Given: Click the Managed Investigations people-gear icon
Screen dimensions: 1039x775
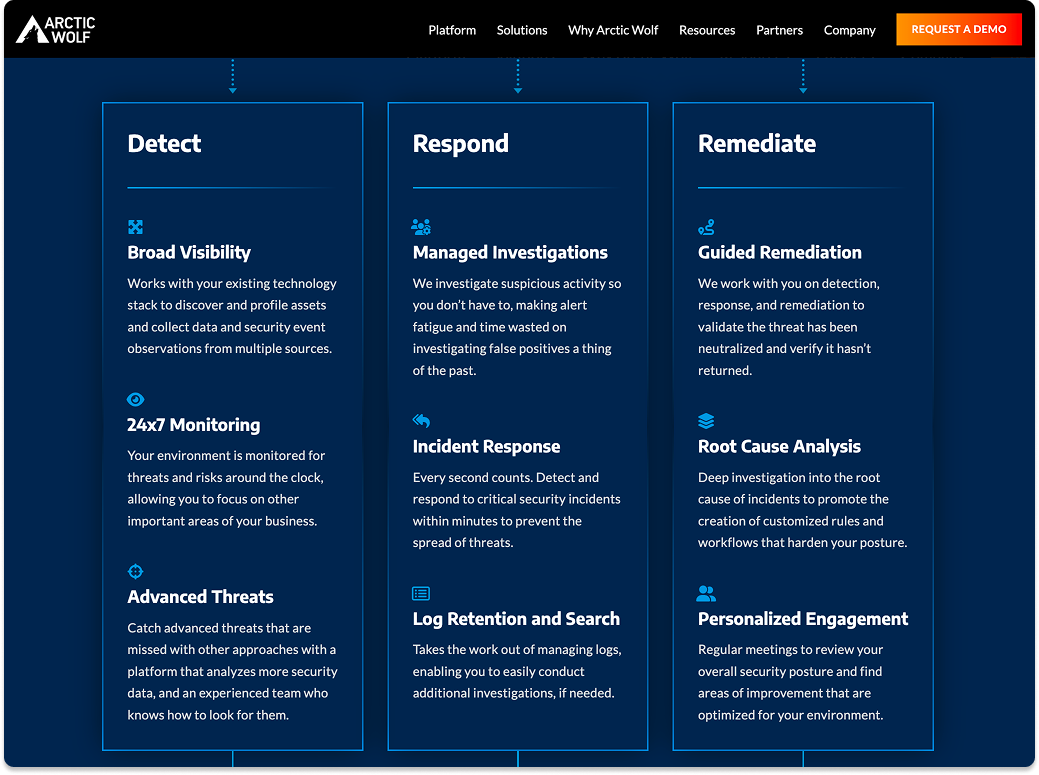Looking at the screenshot, I should pos(421,227).
